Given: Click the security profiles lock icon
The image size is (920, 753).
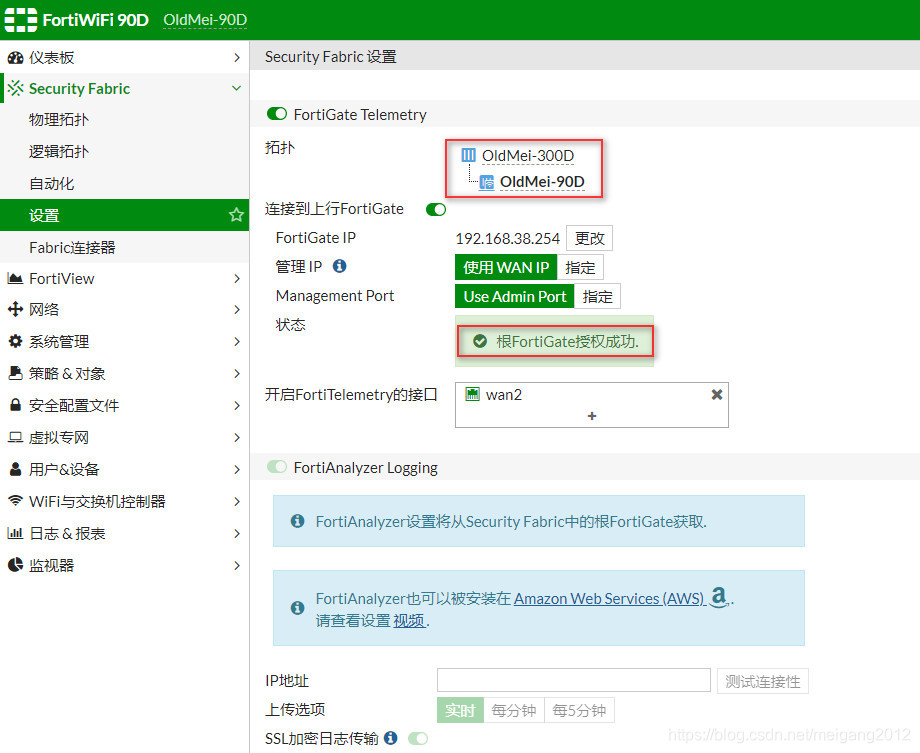Looking at the screenshot, I should click(15, 405).
